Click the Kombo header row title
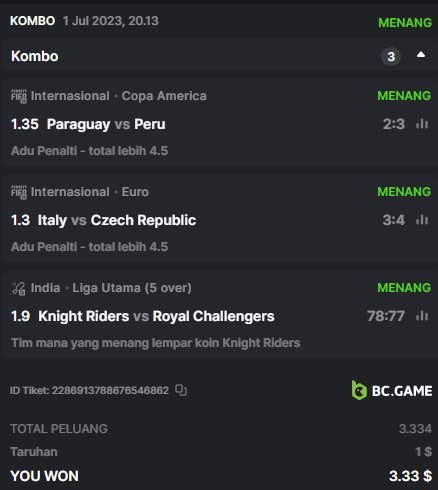The height and width of the screenshot is (490, 438). 35,56
